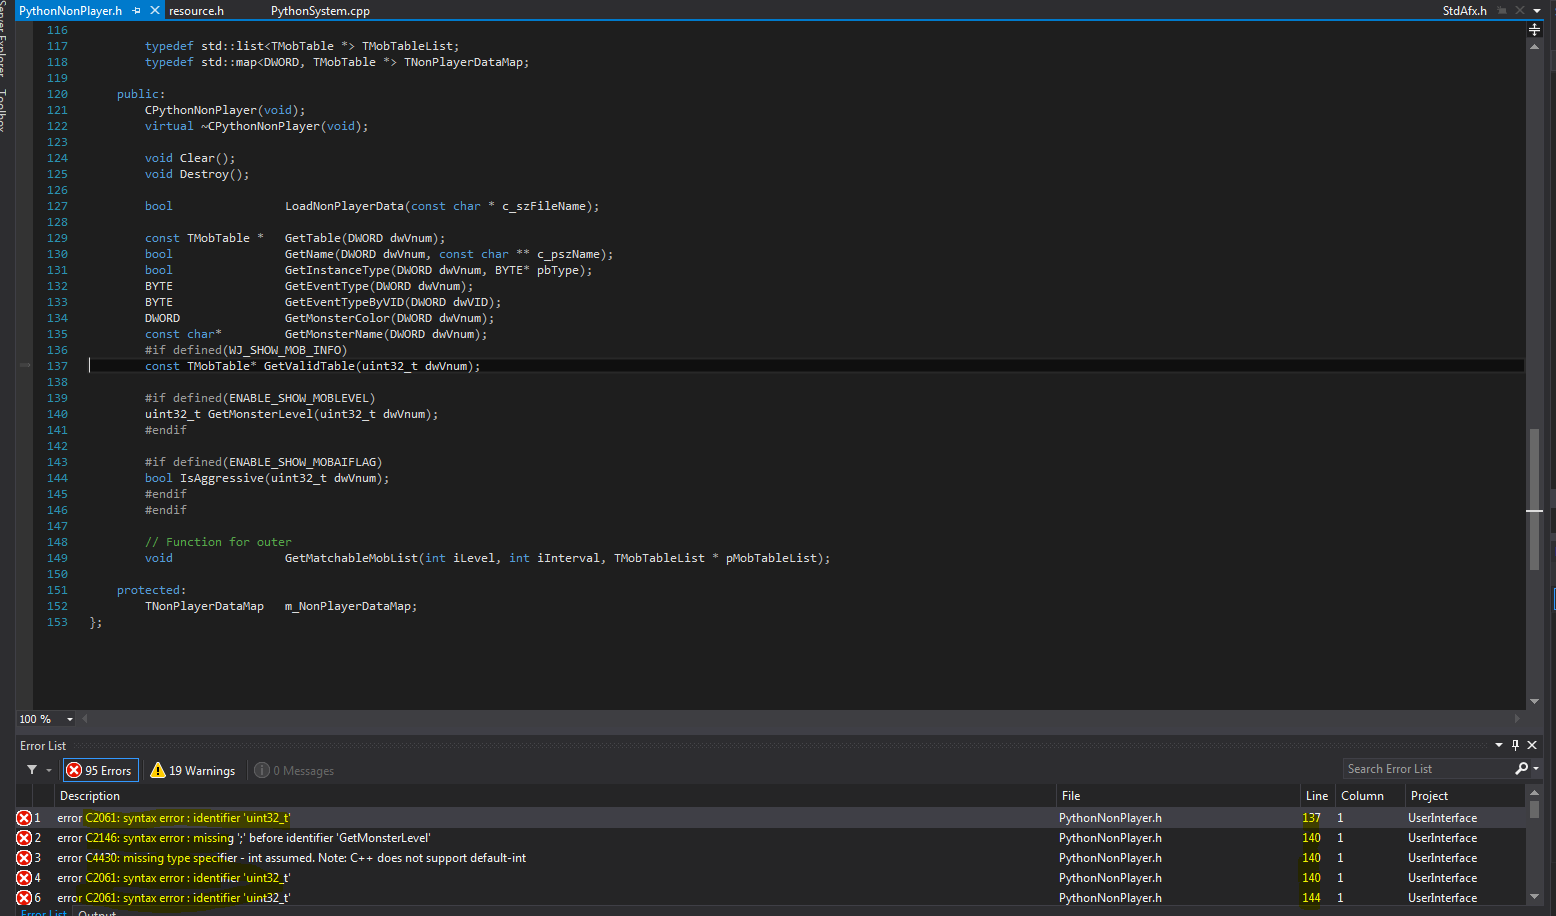Click the search magnifier in Error List

point(1521,769)
